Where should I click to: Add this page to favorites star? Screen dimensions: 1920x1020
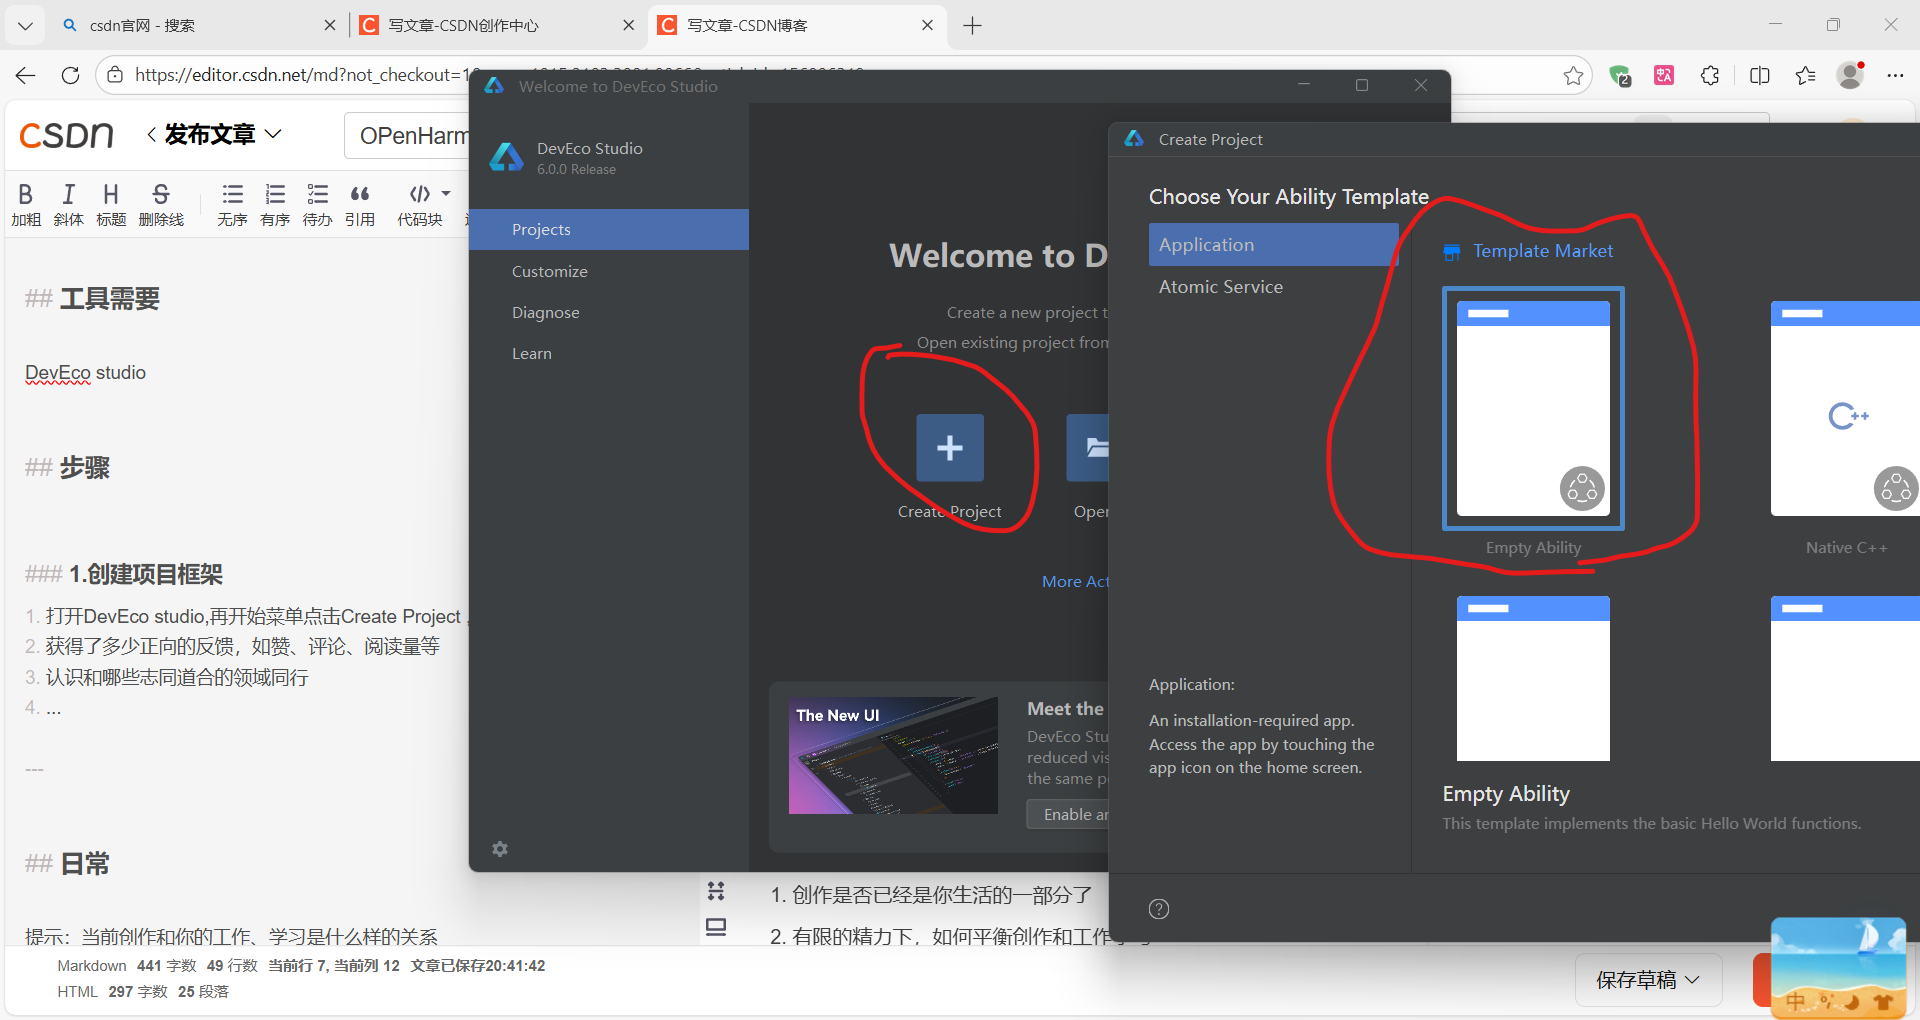point(1573,75)
